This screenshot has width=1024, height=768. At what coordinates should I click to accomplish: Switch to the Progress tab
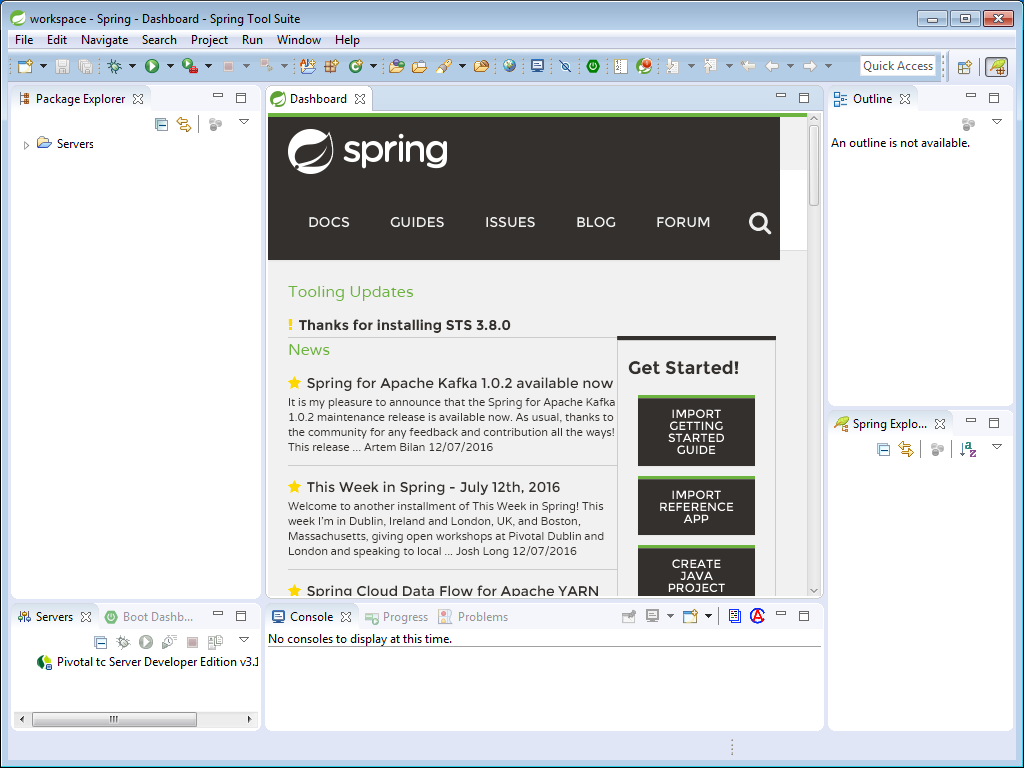tap(396, 617)
